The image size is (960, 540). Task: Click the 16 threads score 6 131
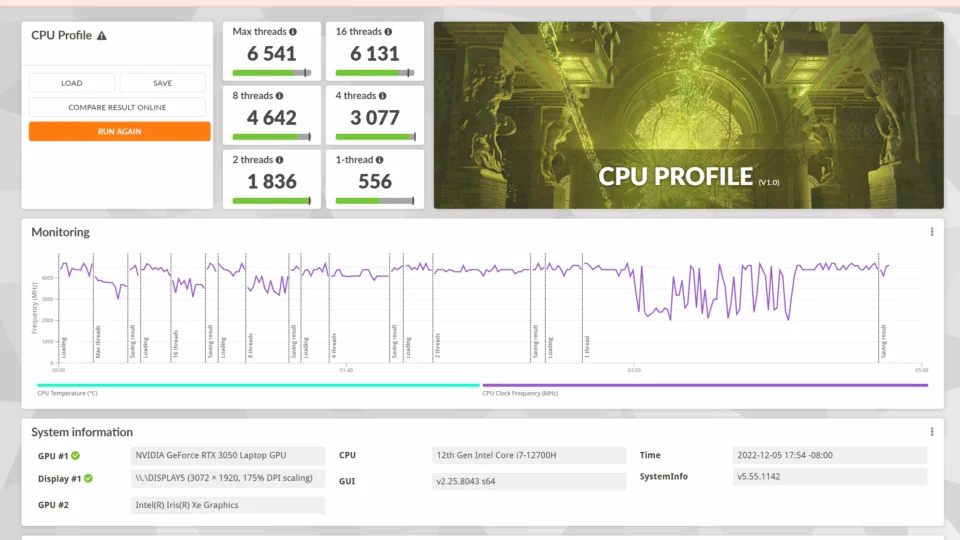pos(375,54)
